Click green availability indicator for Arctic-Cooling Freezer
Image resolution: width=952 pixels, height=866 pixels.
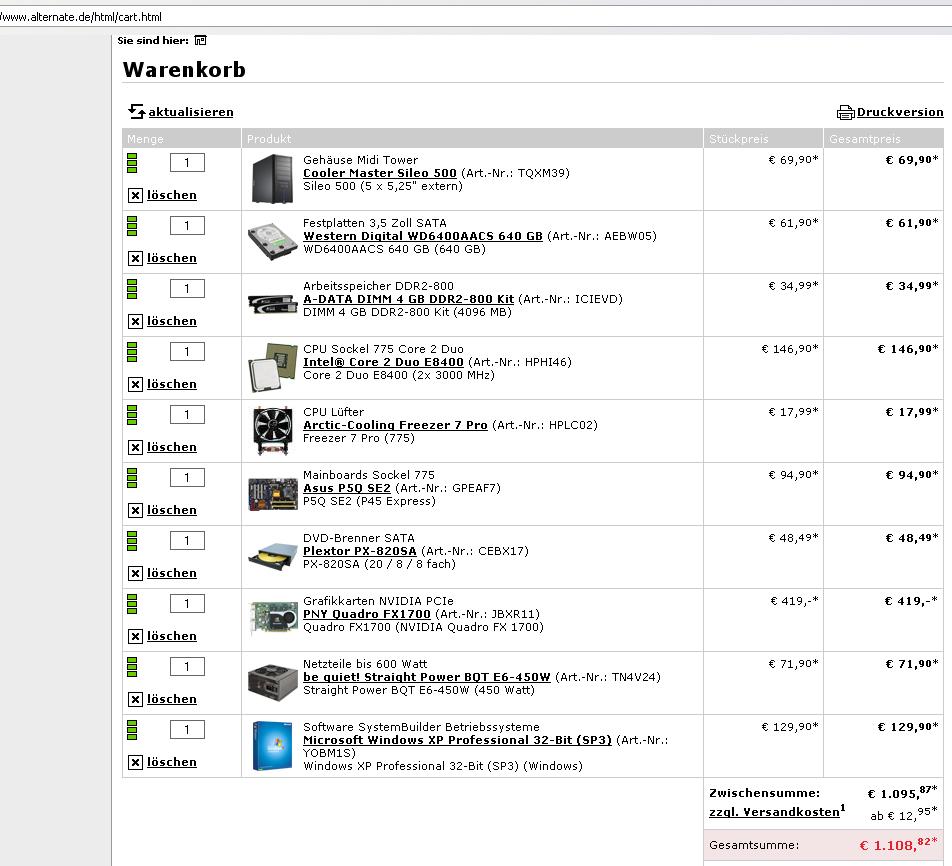[x=132, y=415]
